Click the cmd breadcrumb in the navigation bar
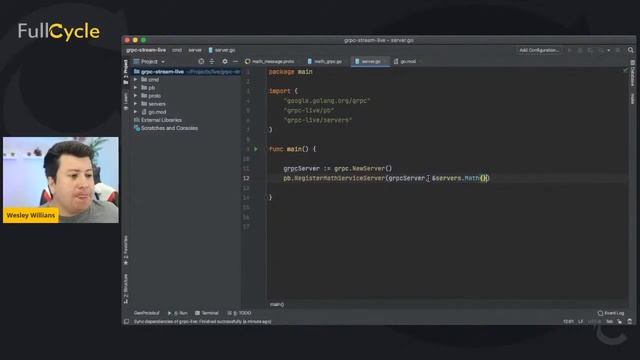 pyautogui.click(x=177, y=50)
